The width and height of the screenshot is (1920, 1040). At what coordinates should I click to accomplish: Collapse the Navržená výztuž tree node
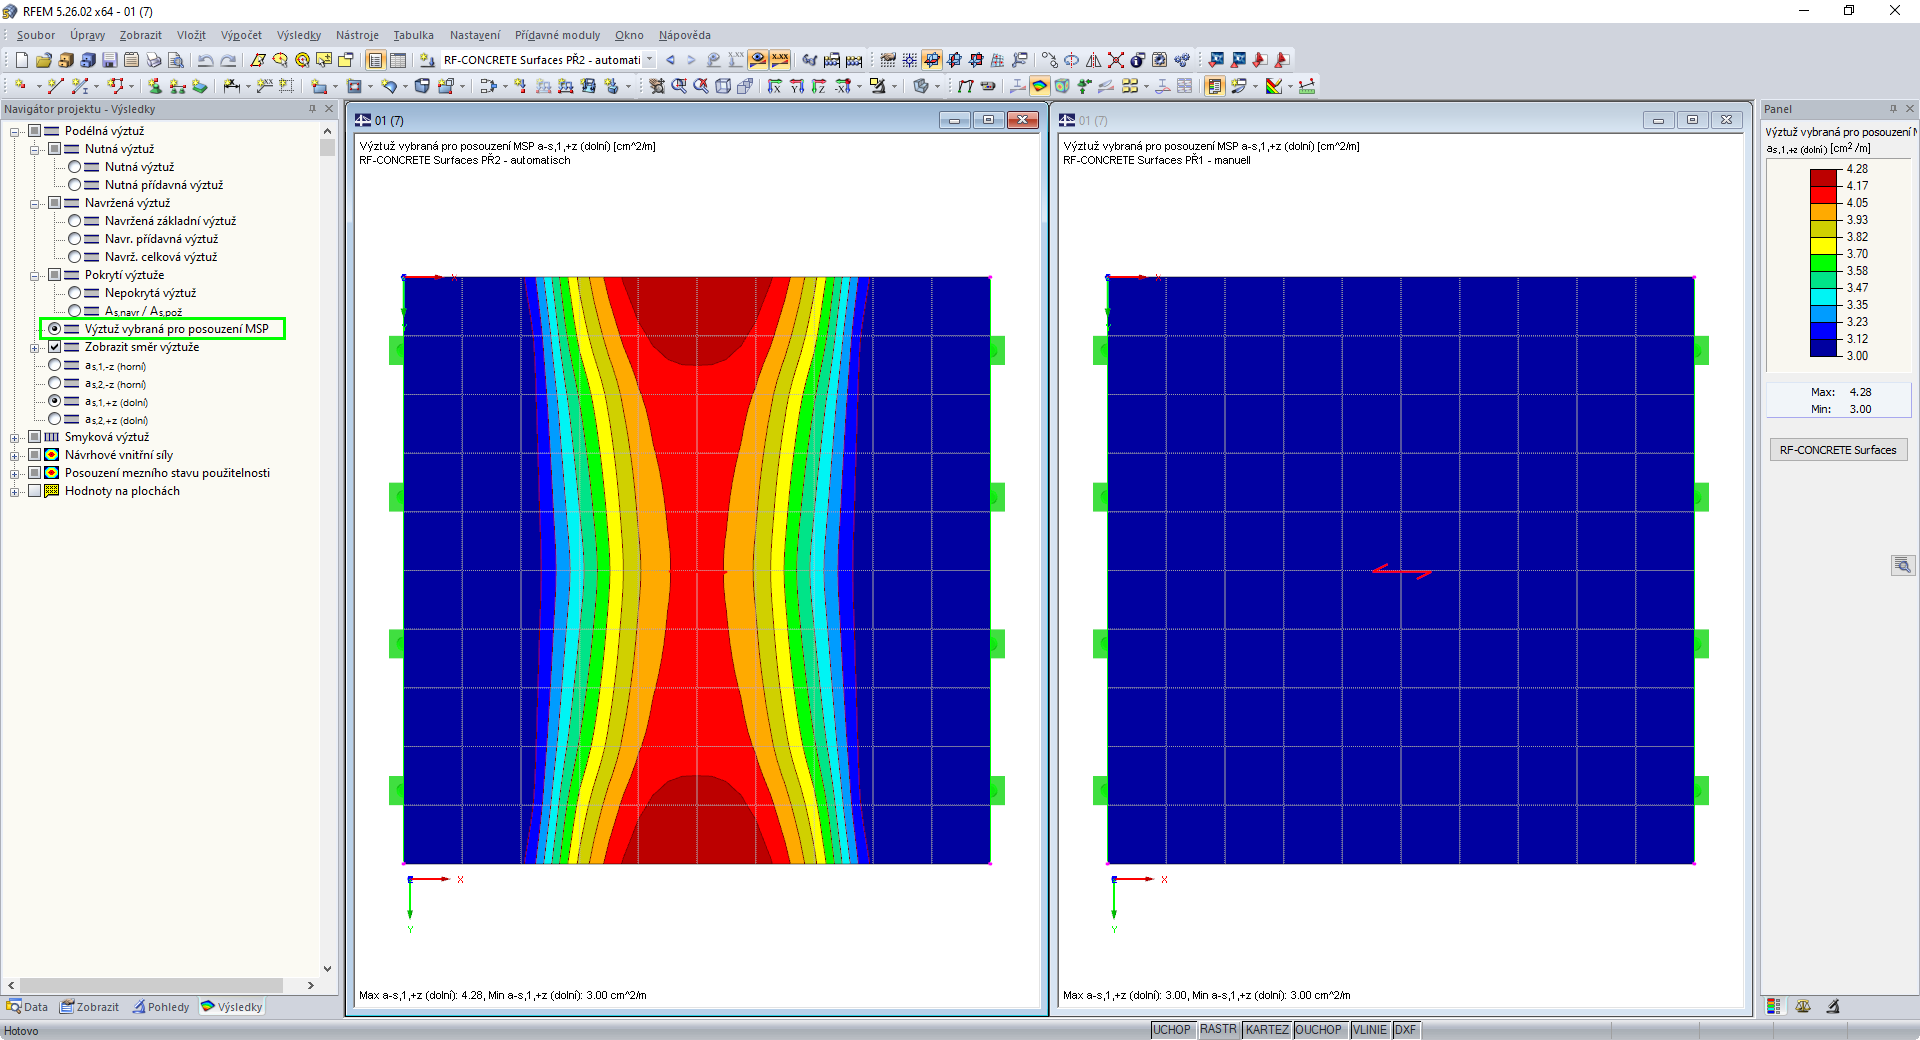35,204
